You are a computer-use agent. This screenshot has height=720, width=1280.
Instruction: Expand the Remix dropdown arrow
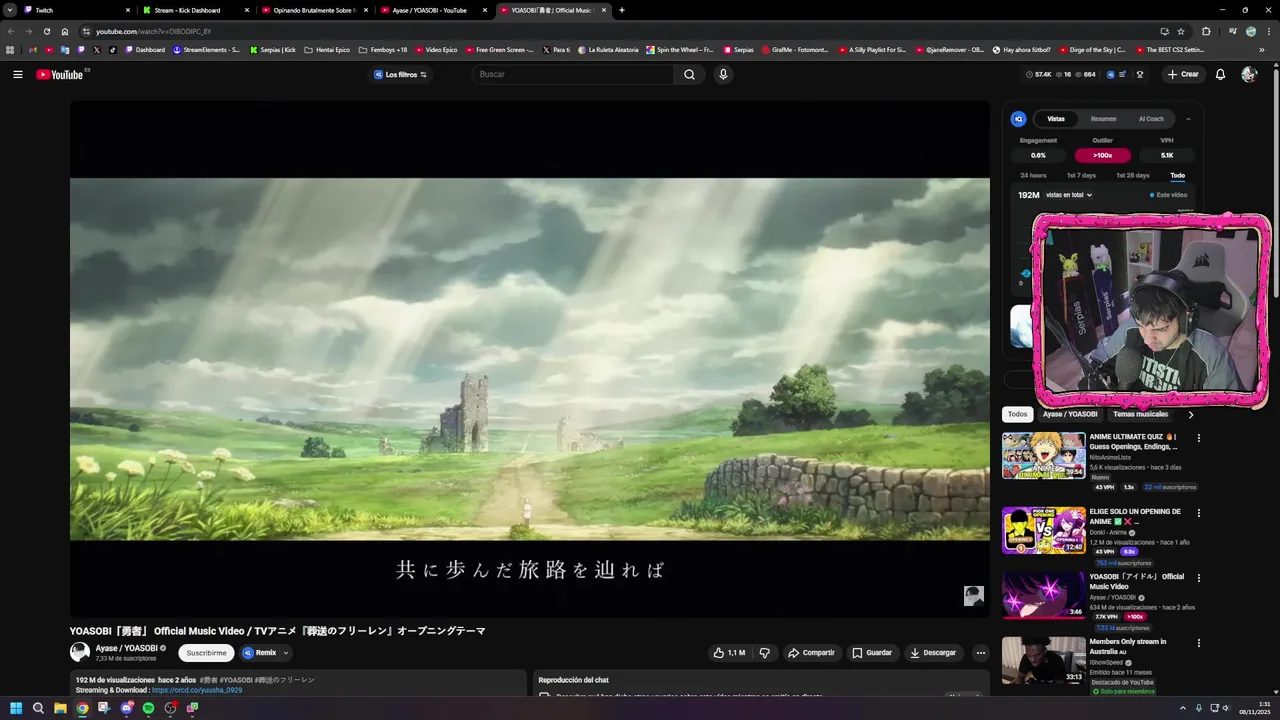tap(286, 653)
